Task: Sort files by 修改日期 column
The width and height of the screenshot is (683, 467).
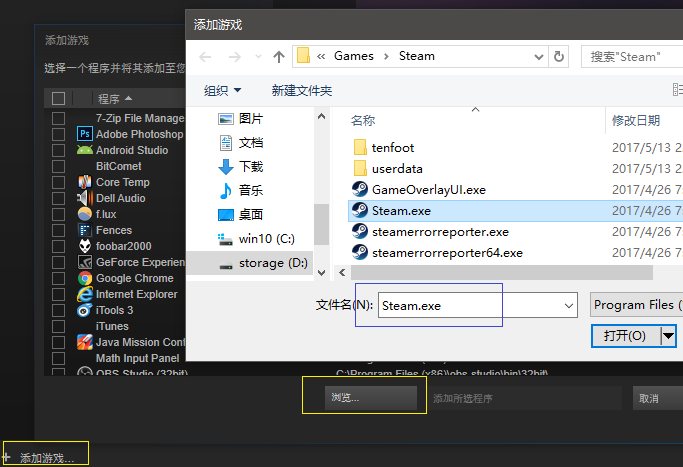Action: coord(636,121)
